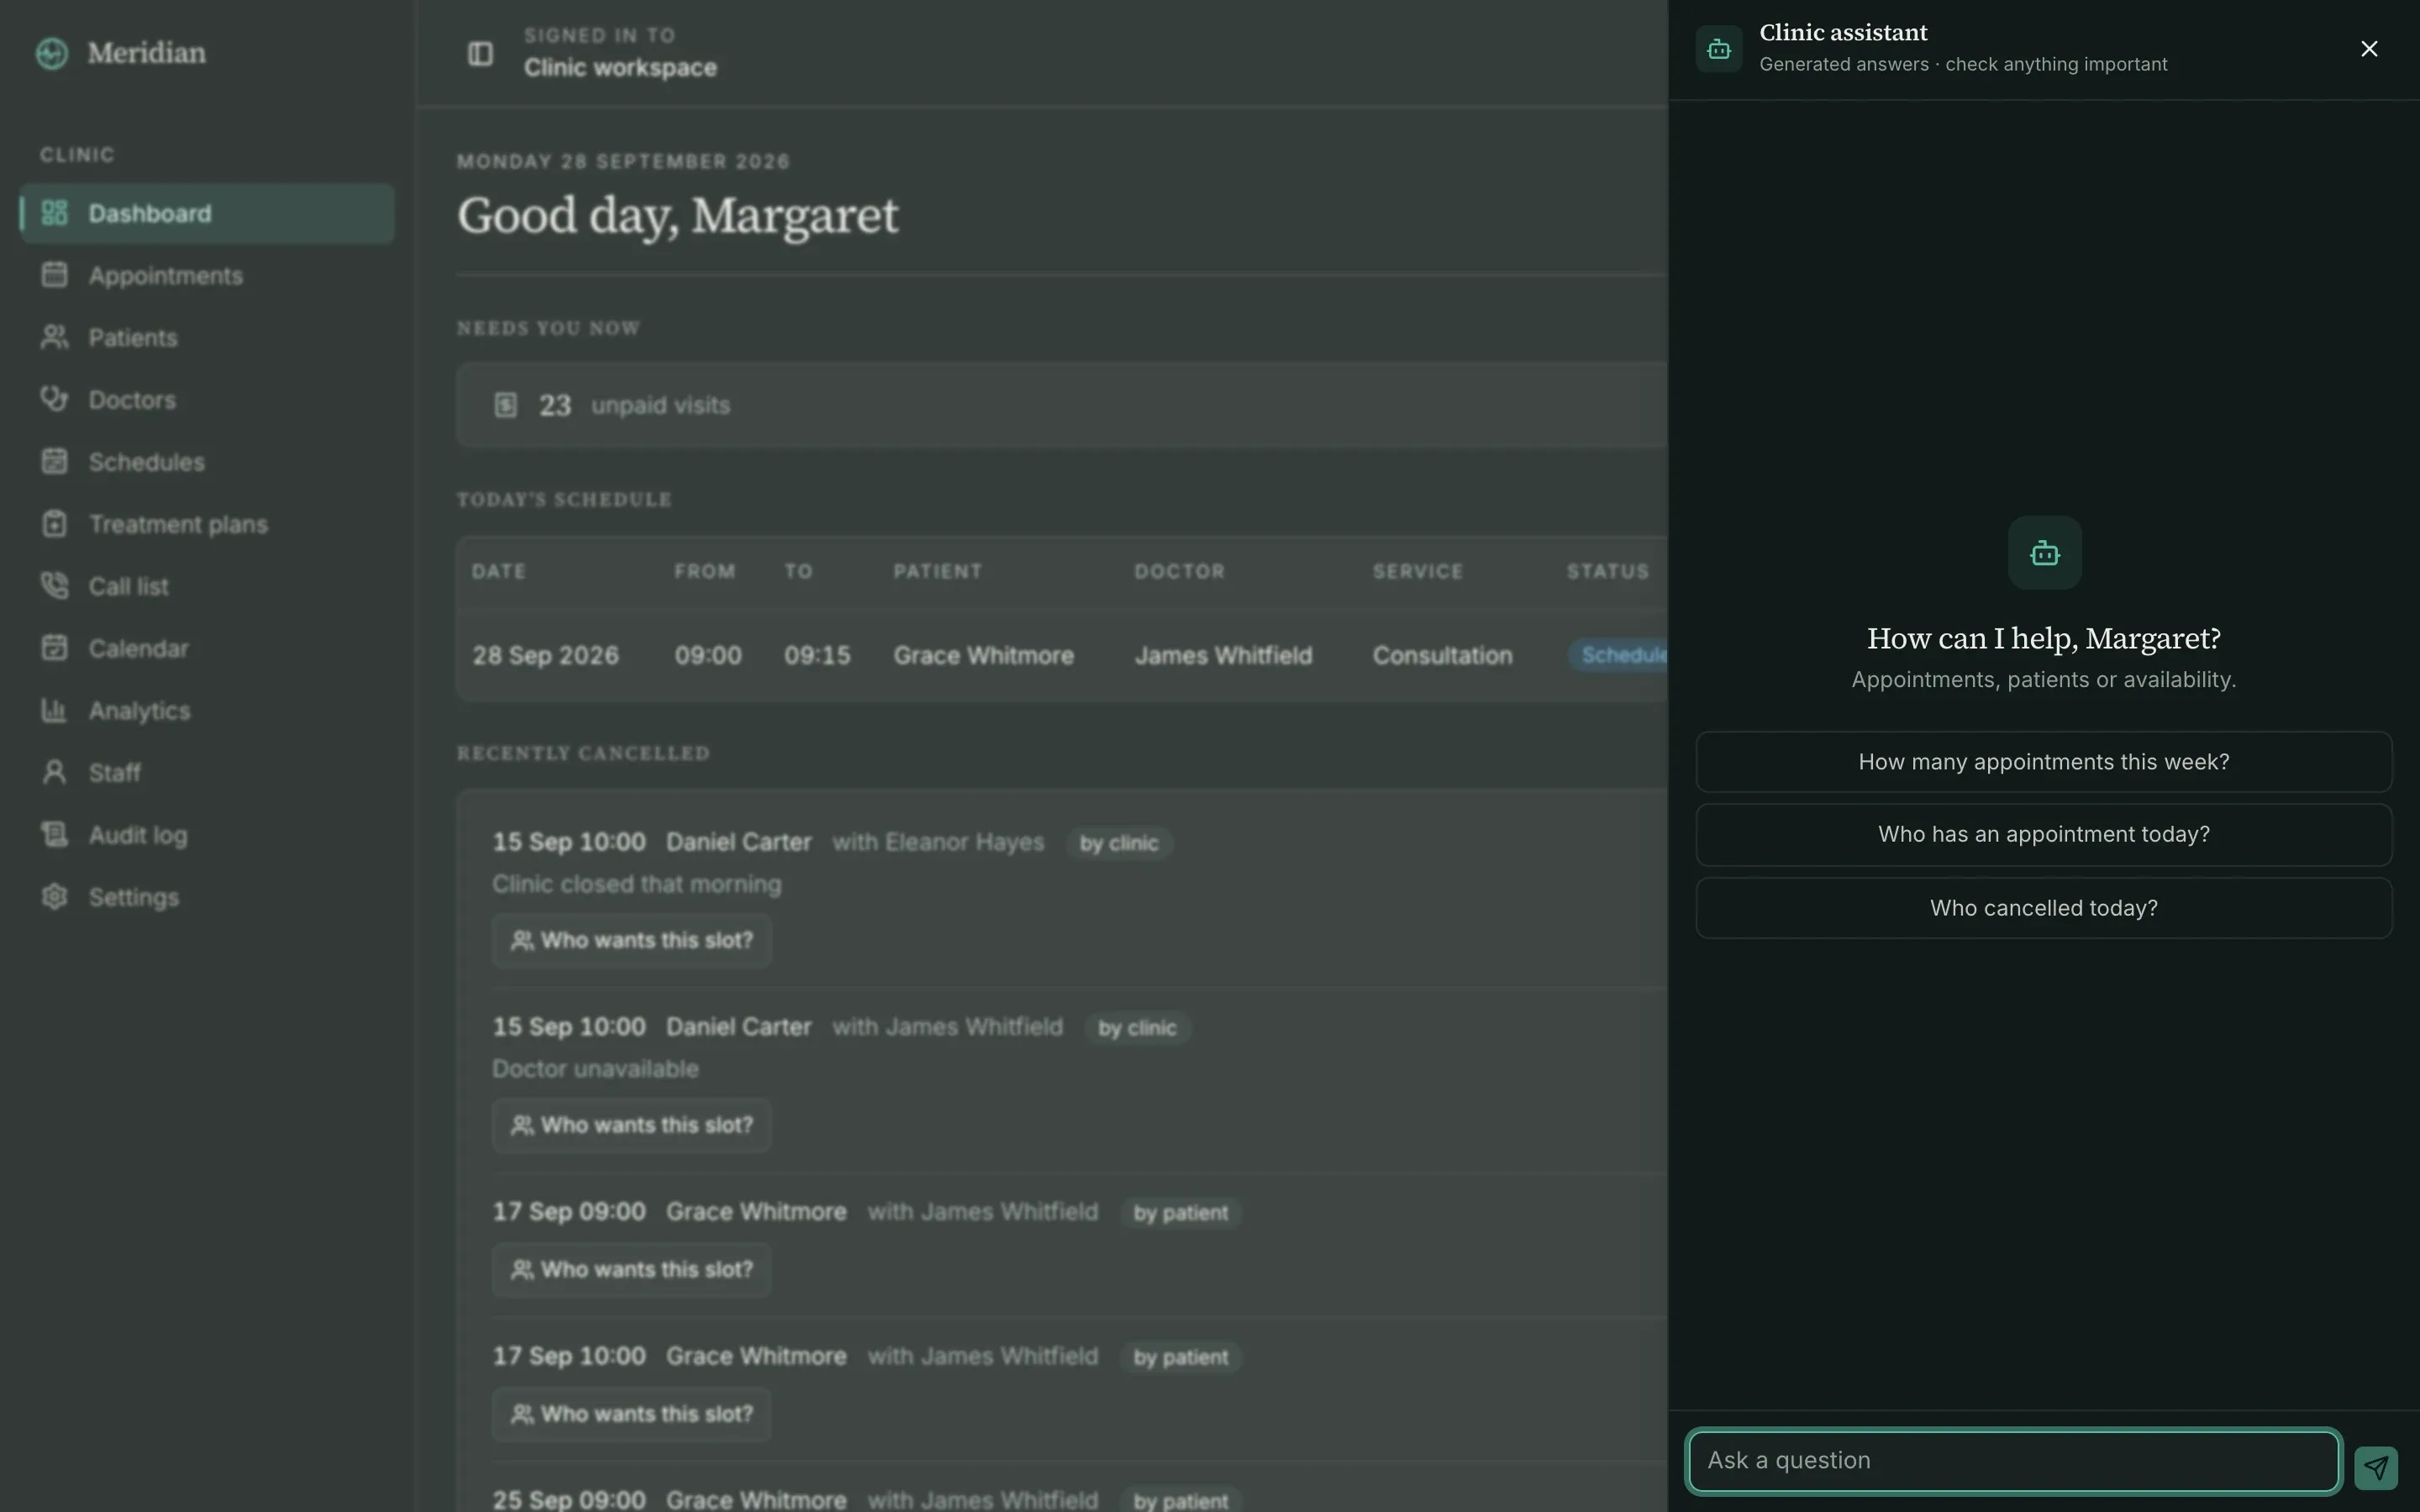Click "Who wants this slot?" under Doctor unavailable

click(632, 1125)
